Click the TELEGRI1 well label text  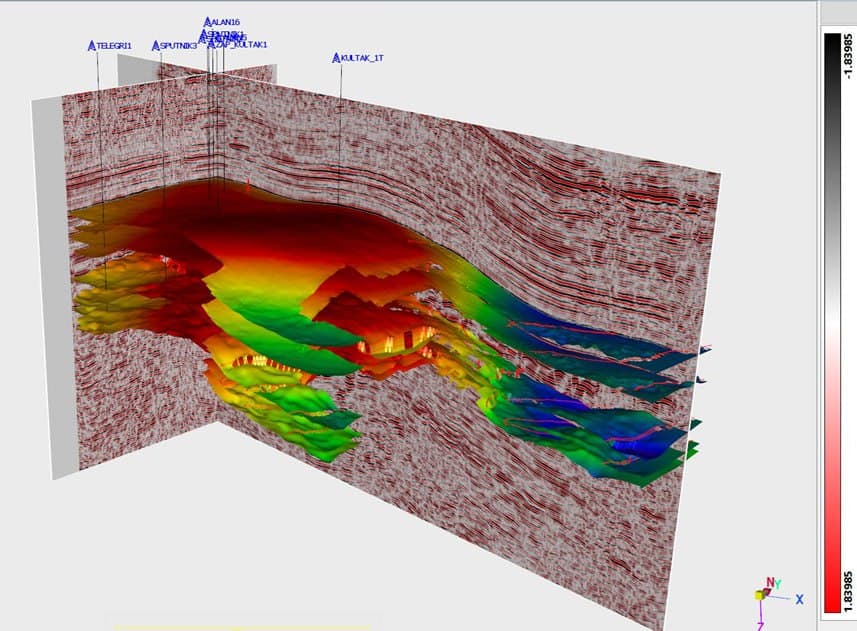(x=114, y=46)
